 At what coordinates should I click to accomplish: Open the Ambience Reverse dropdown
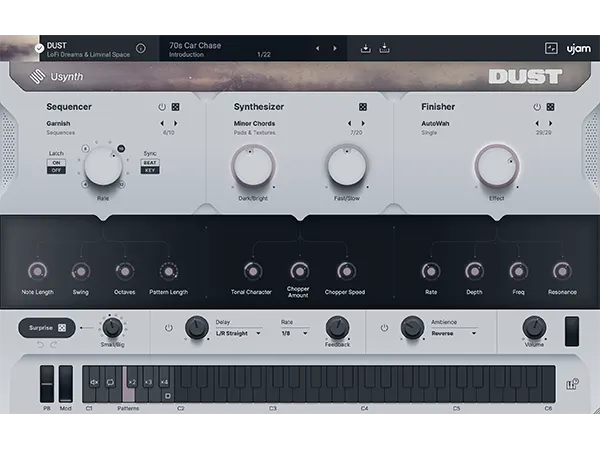point(459,334)
